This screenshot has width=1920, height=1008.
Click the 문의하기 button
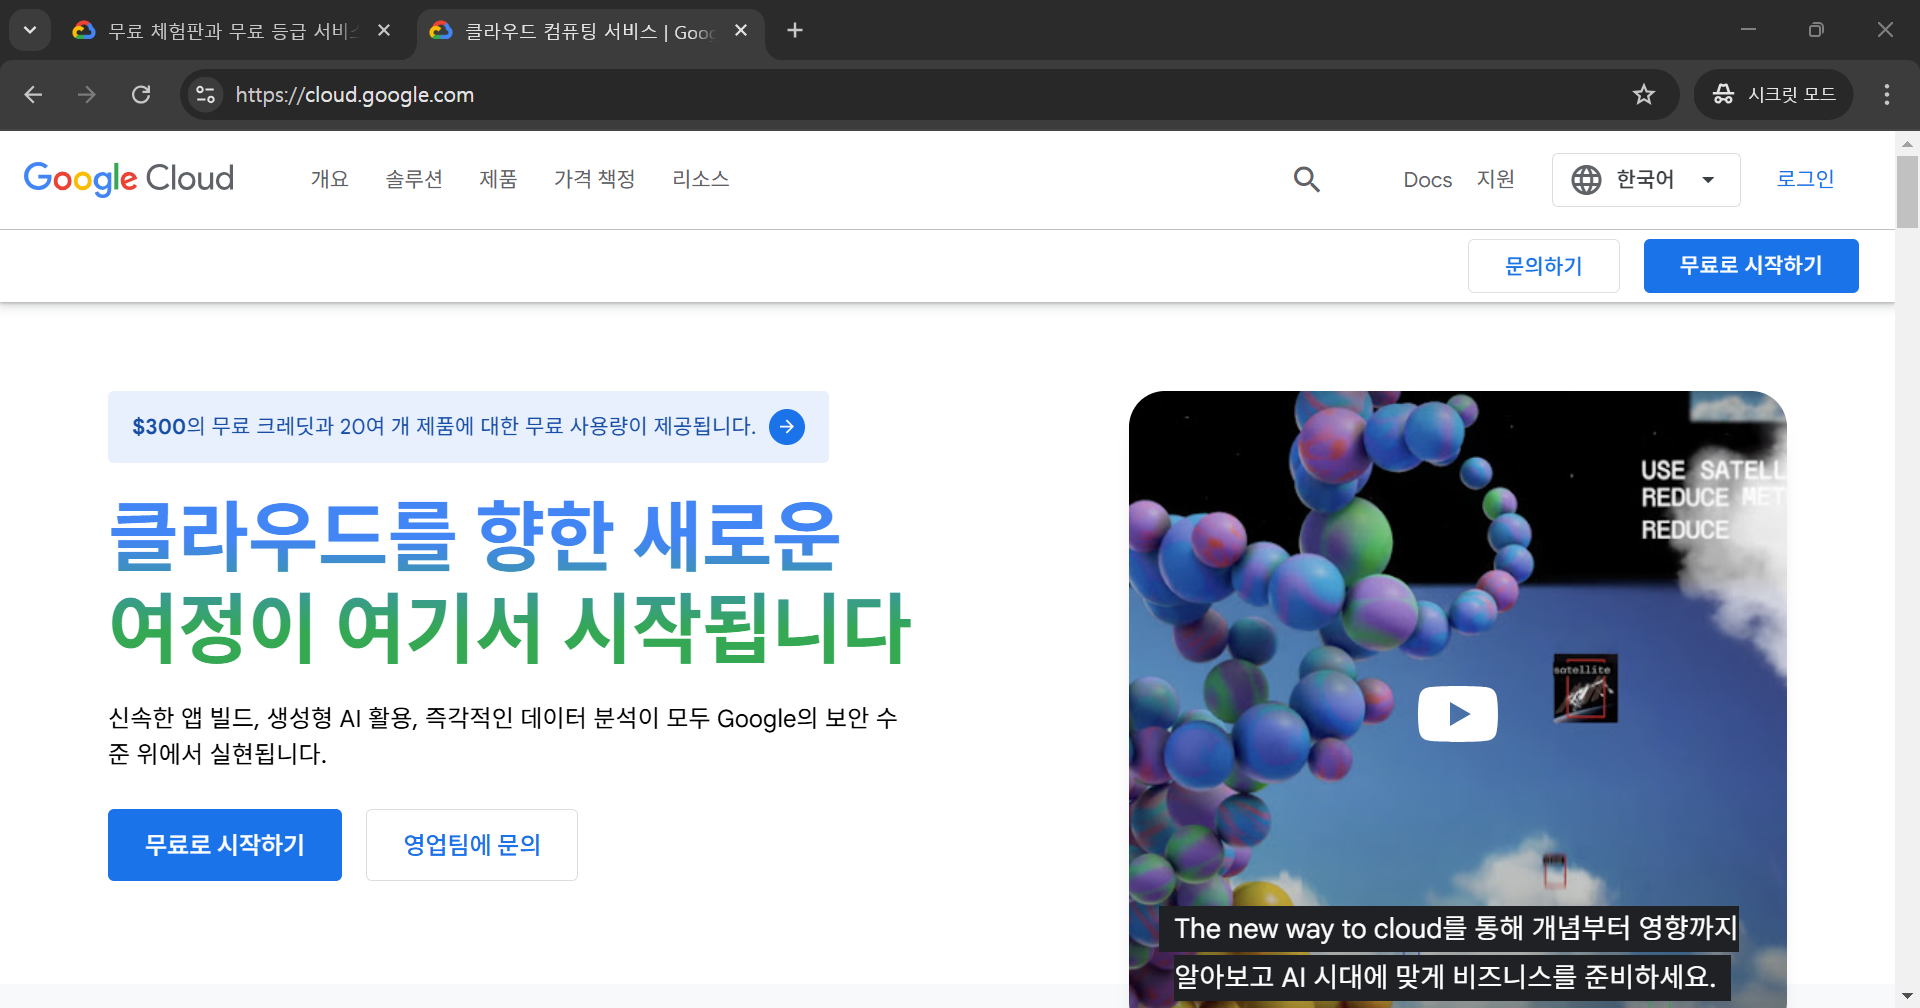[x=1544, y=266]
